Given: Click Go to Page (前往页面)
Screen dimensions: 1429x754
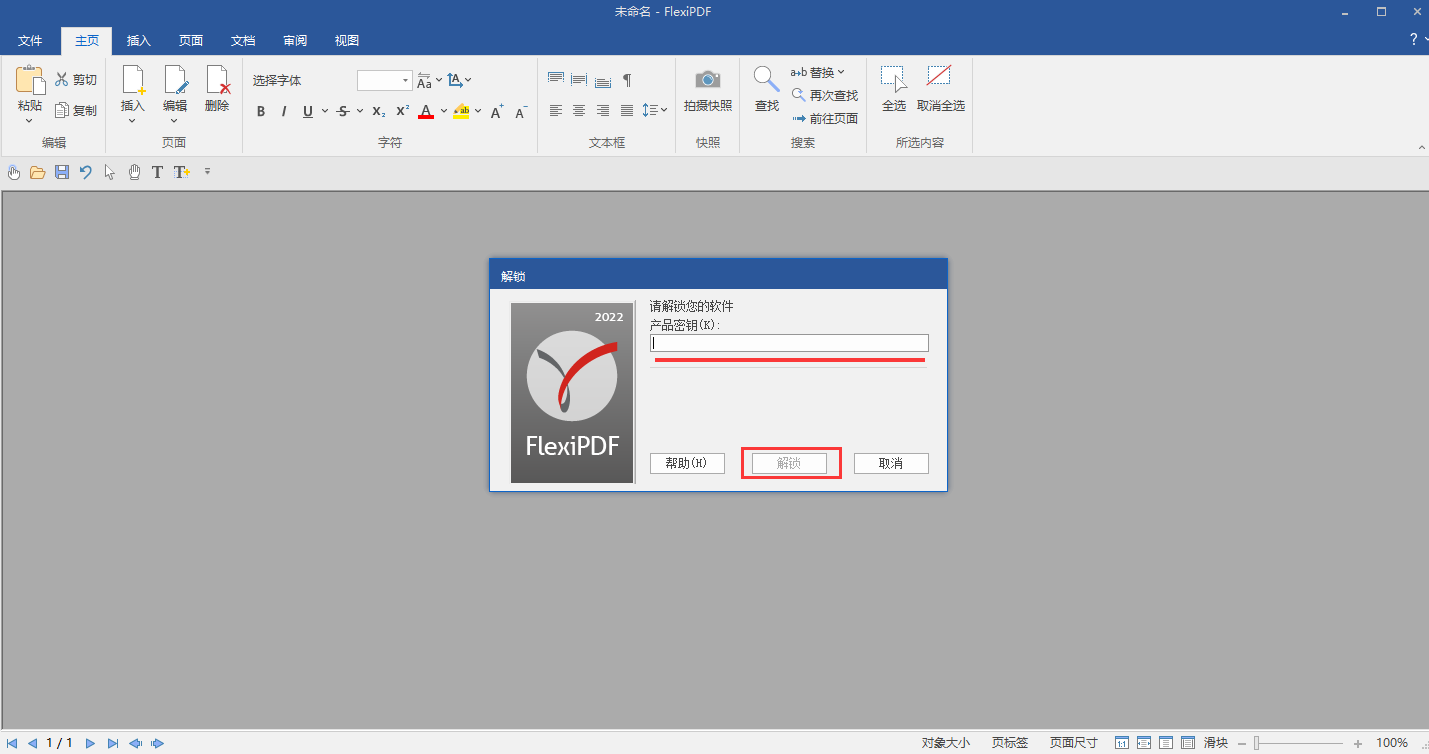Looking at the screenshot, I should tap(825, 118).
